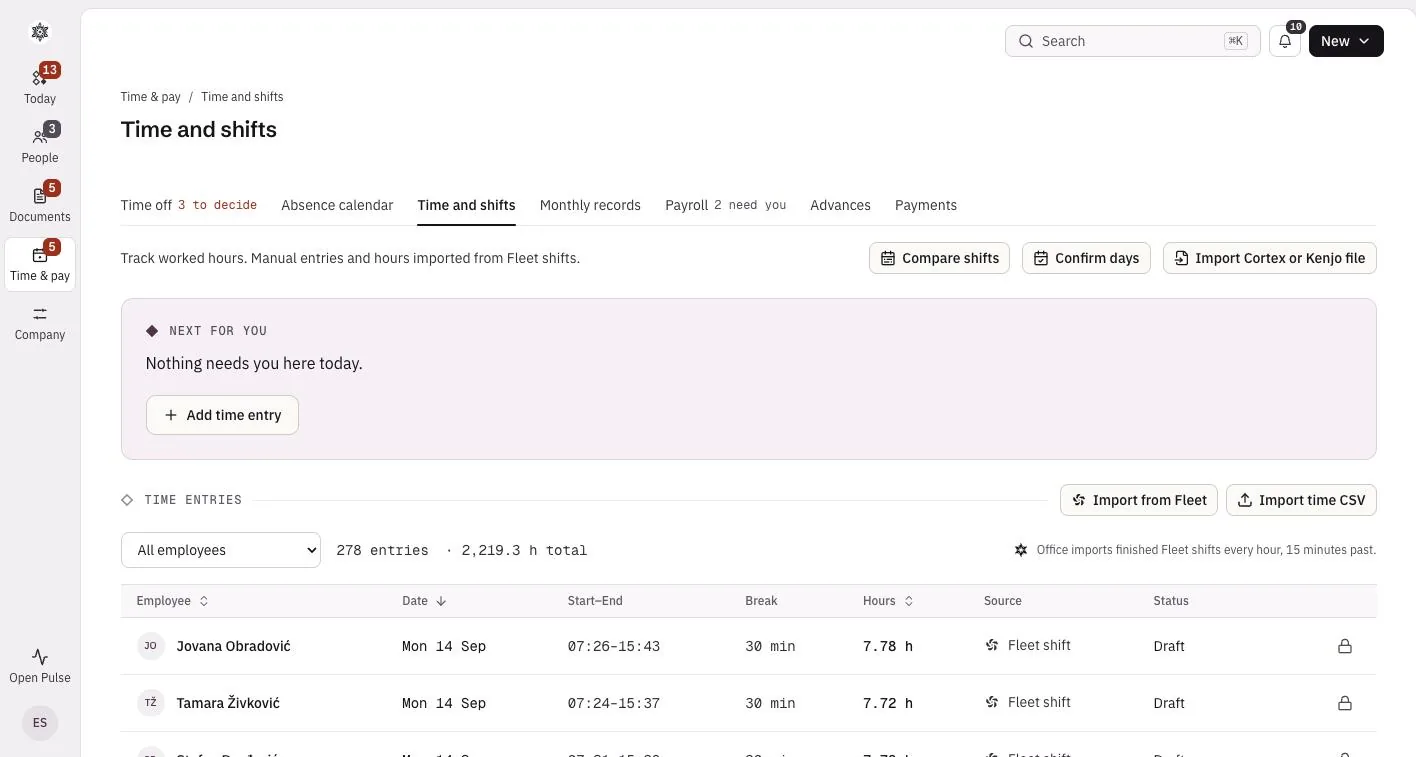This screenshot has height=757, width=1416.
Task: Sort table by Employee column
Action: 172,601
